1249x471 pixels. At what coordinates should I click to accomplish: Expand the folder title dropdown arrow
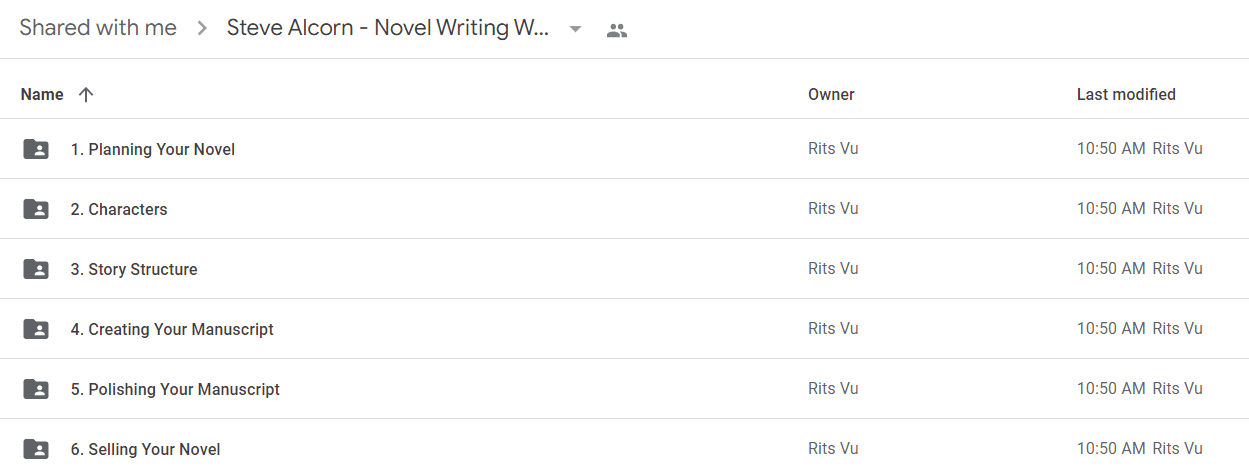(575, 29)
